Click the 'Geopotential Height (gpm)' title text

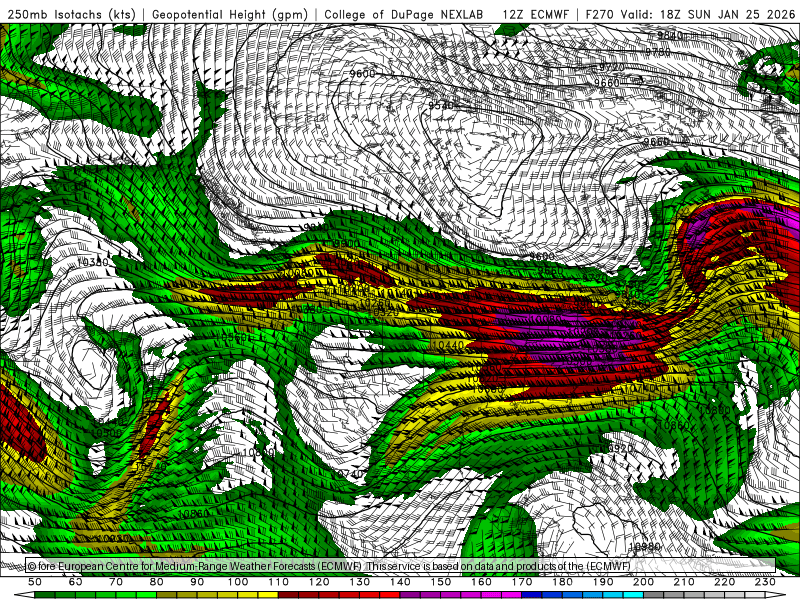click(x=230, y=15)
